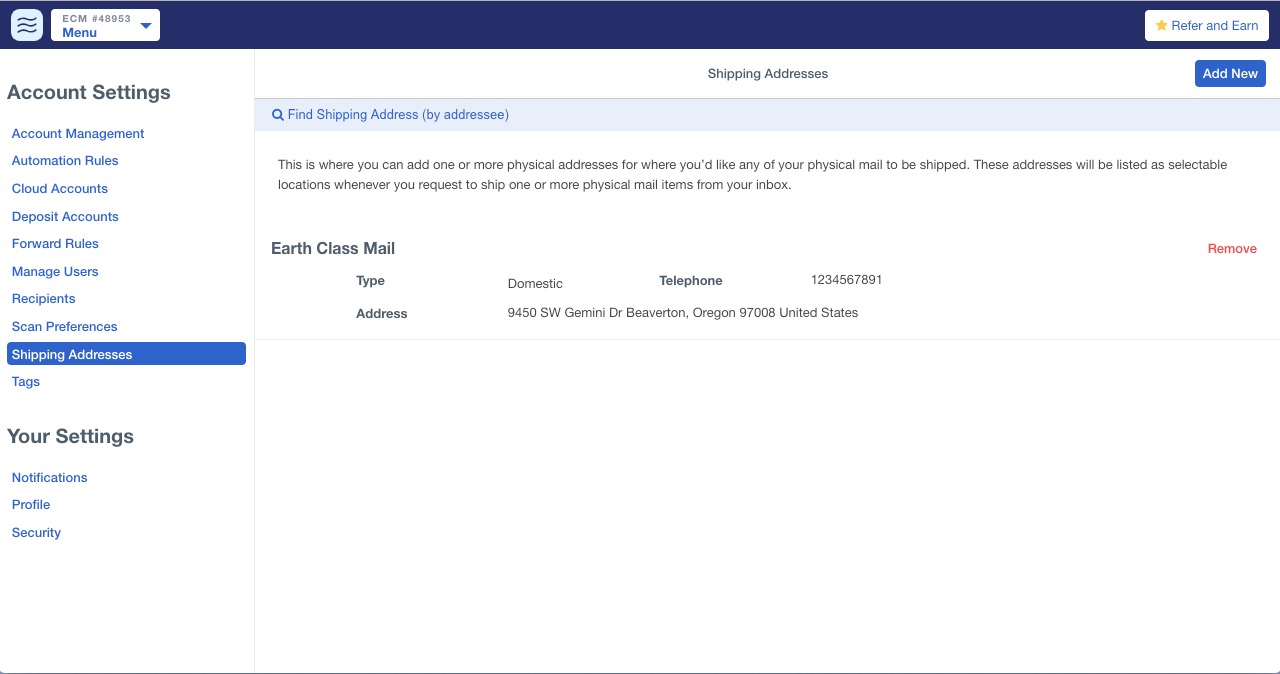Click the Your Settings heading

71,437
